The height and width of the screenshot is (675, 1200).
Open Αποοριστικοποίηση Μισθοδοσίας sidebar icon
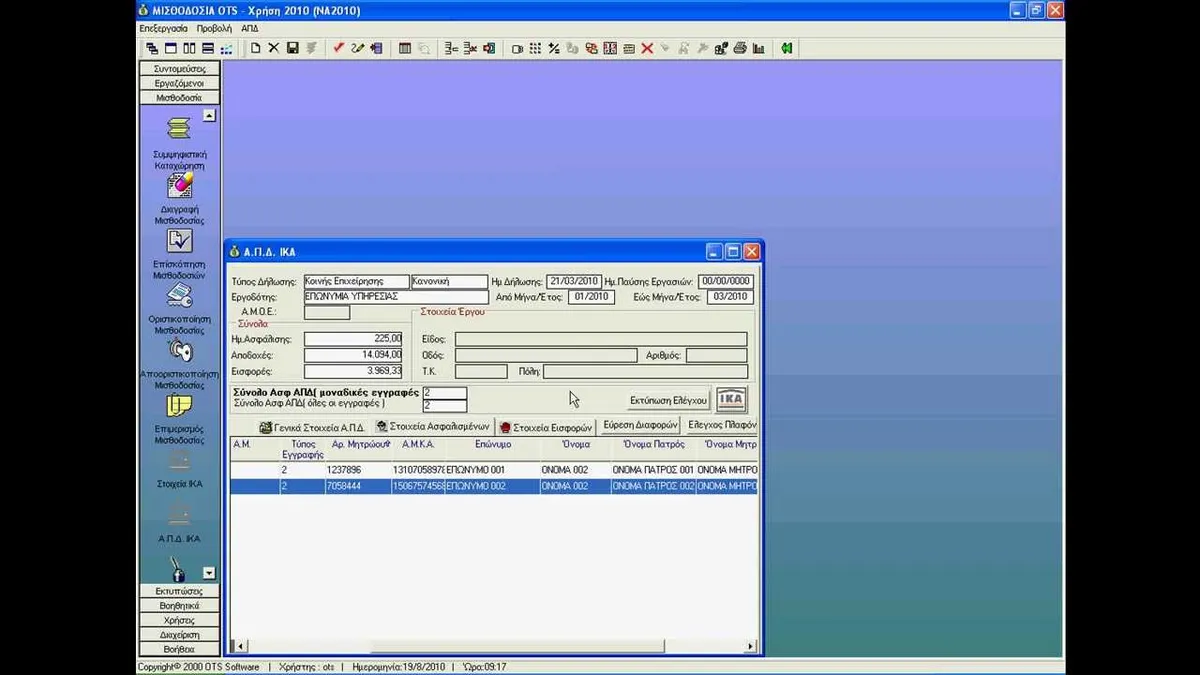pos(179,363)
